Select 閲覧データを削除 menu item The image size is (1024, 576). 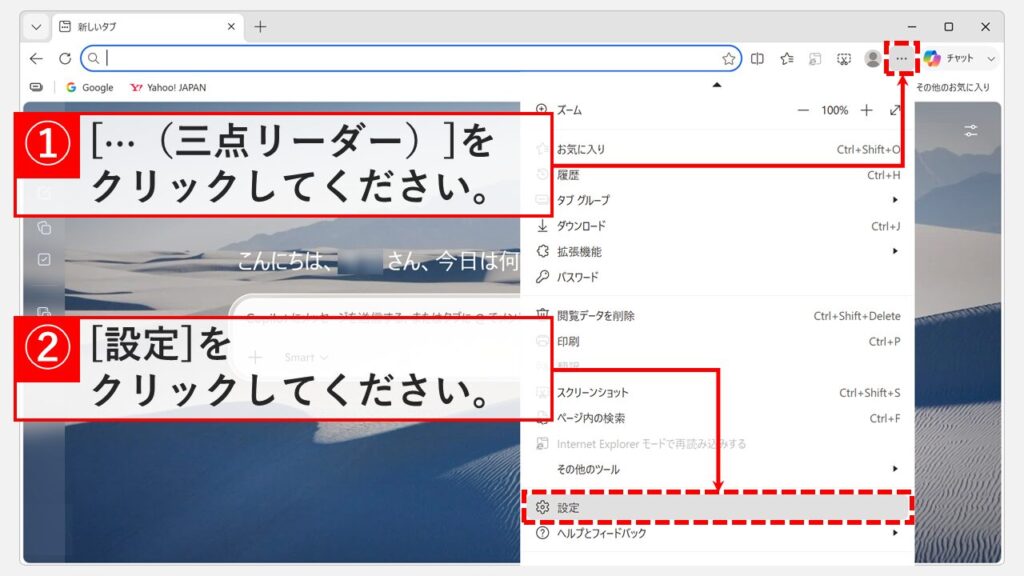(x=718, y=316)
